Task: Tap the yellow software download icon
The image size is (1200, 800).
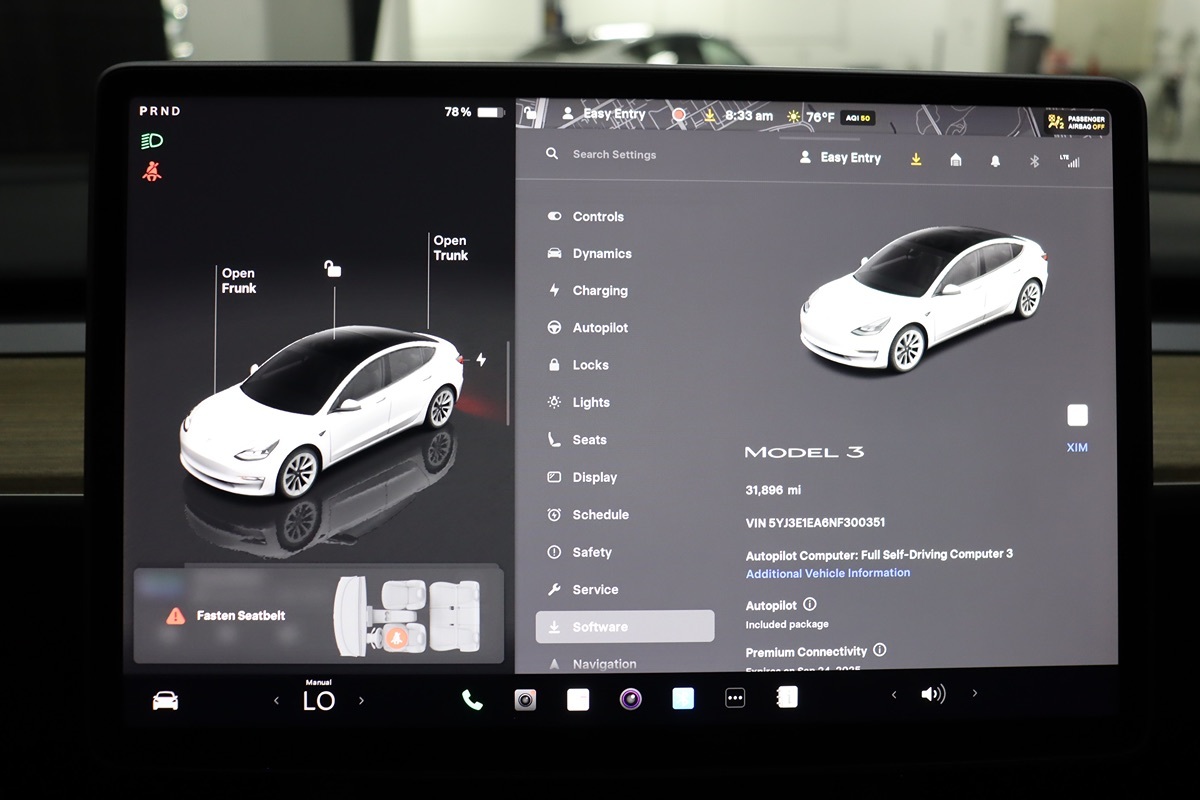Action: [916, 159]
